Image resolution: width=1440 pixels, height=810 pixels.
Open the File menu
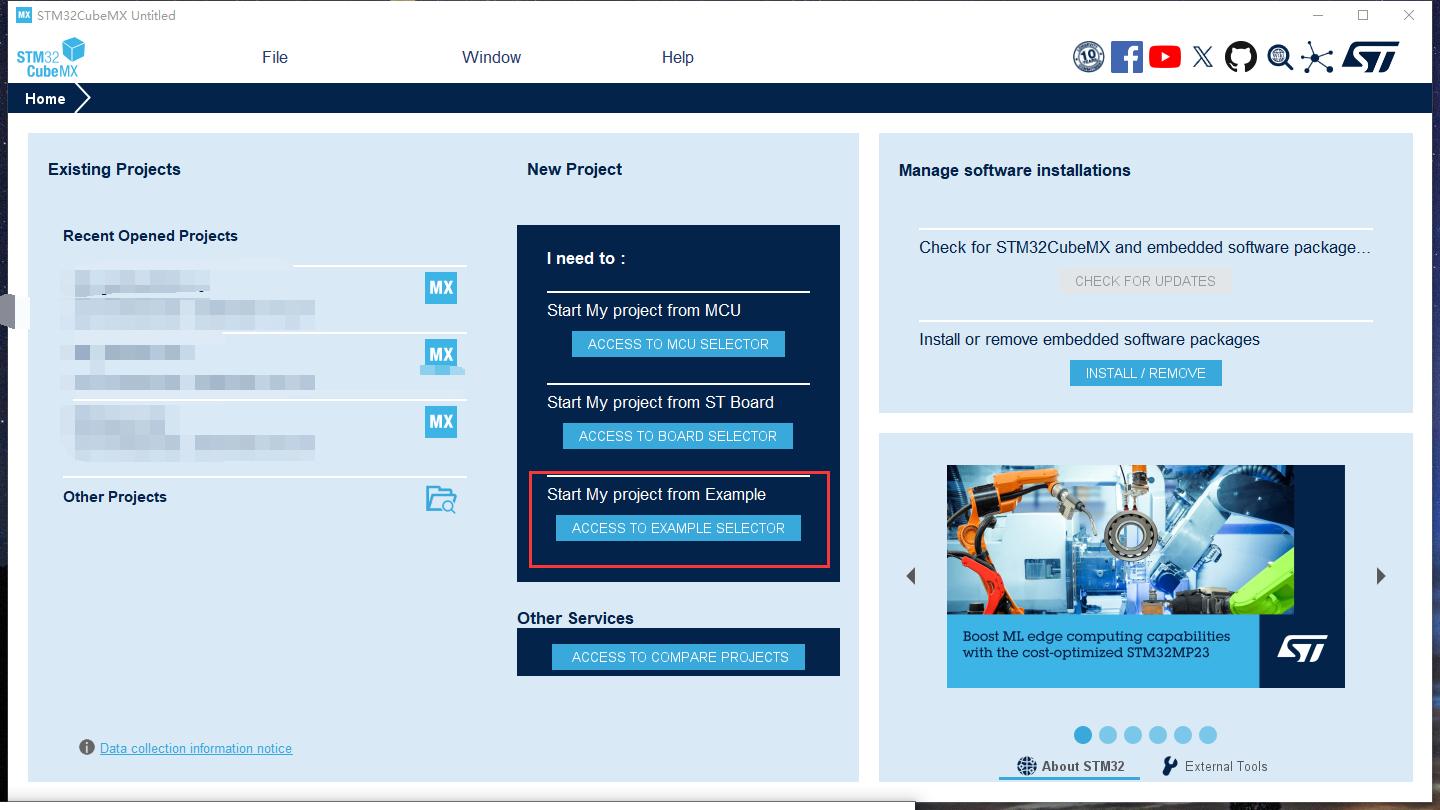click(x=275, y=58)
